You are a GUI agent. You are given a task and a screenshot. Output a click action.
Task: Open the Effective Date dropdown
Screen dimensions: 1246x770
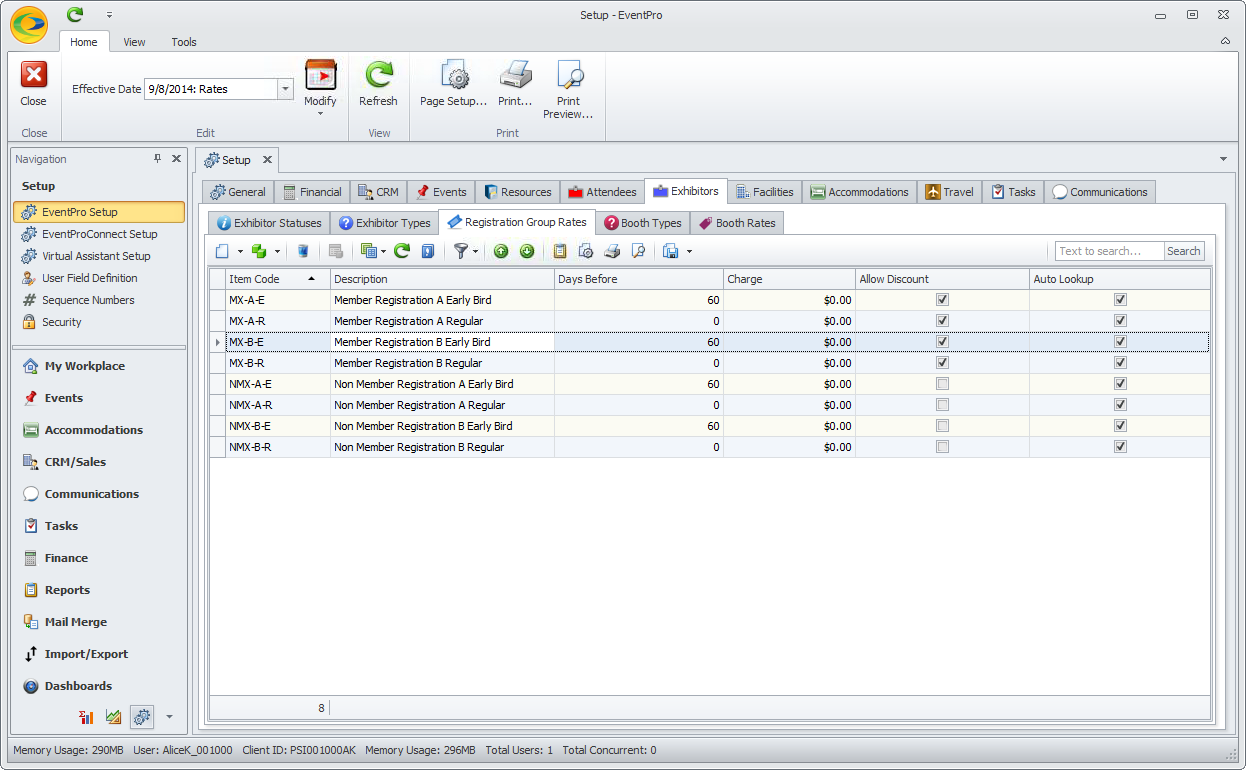pyautogui.click(x=285, y=89)
